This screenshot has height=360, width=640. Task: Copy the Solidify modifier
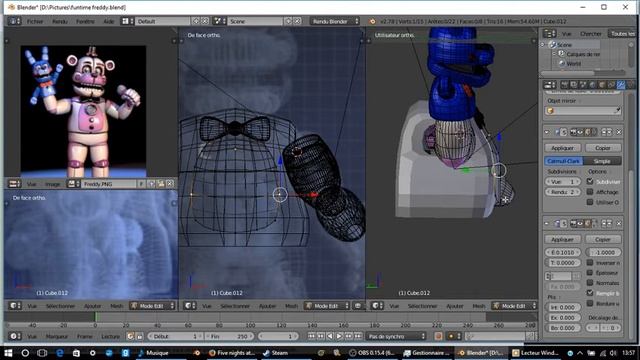[x=603, y=239]
